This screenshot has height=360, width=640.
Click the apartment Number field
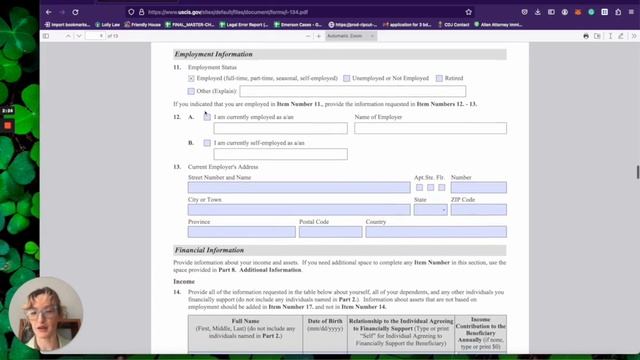coord(479,187)
